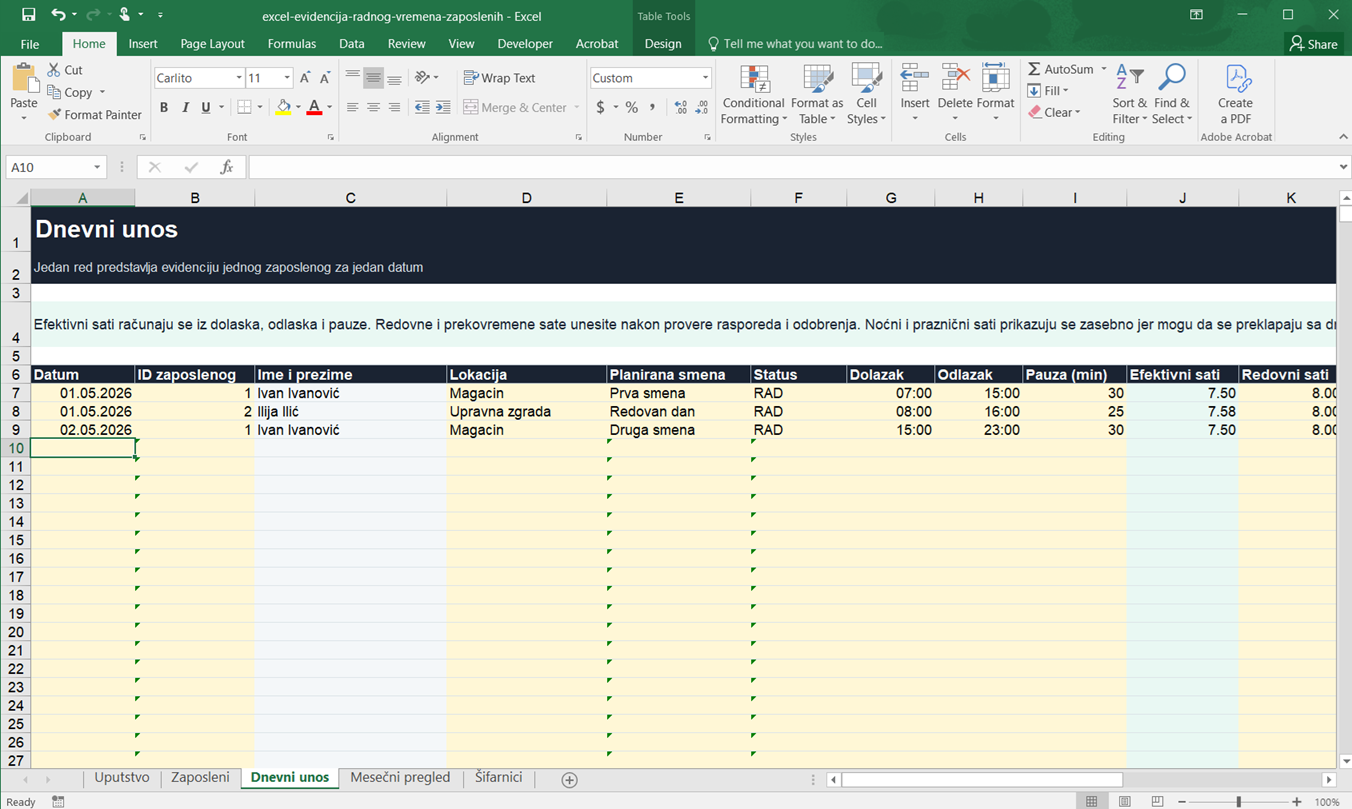Open the Page Layout tab
Screen dimensions: 1352x809
click(x=213, y=44)
